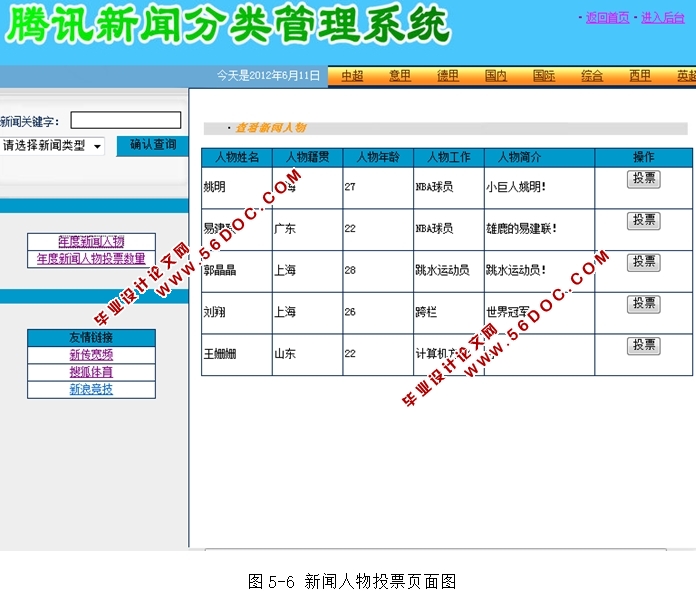Select the 郭晶晶 name cell
The height and width of the screenshot is (591, 696).
point(237,271)
